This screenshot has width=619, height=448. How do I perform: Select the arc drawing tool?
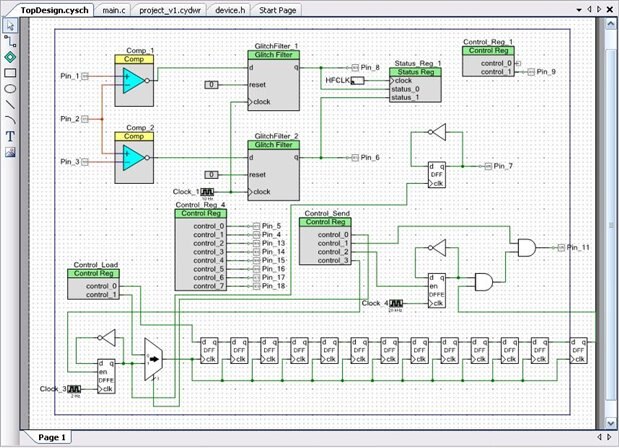tap(10, 120)
